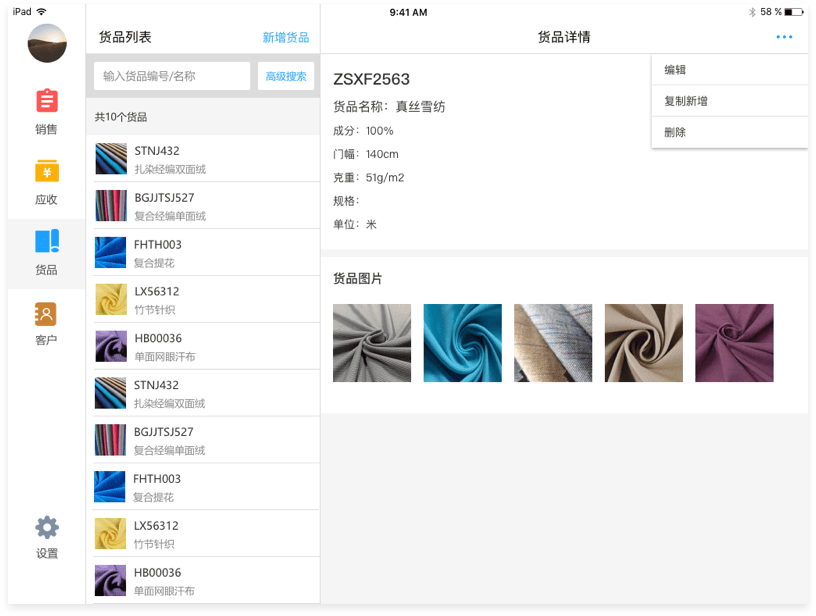Screen dimensions: 816x616
Task: Tap the battery indicator in status bar
Action: [x=794, y=12]
